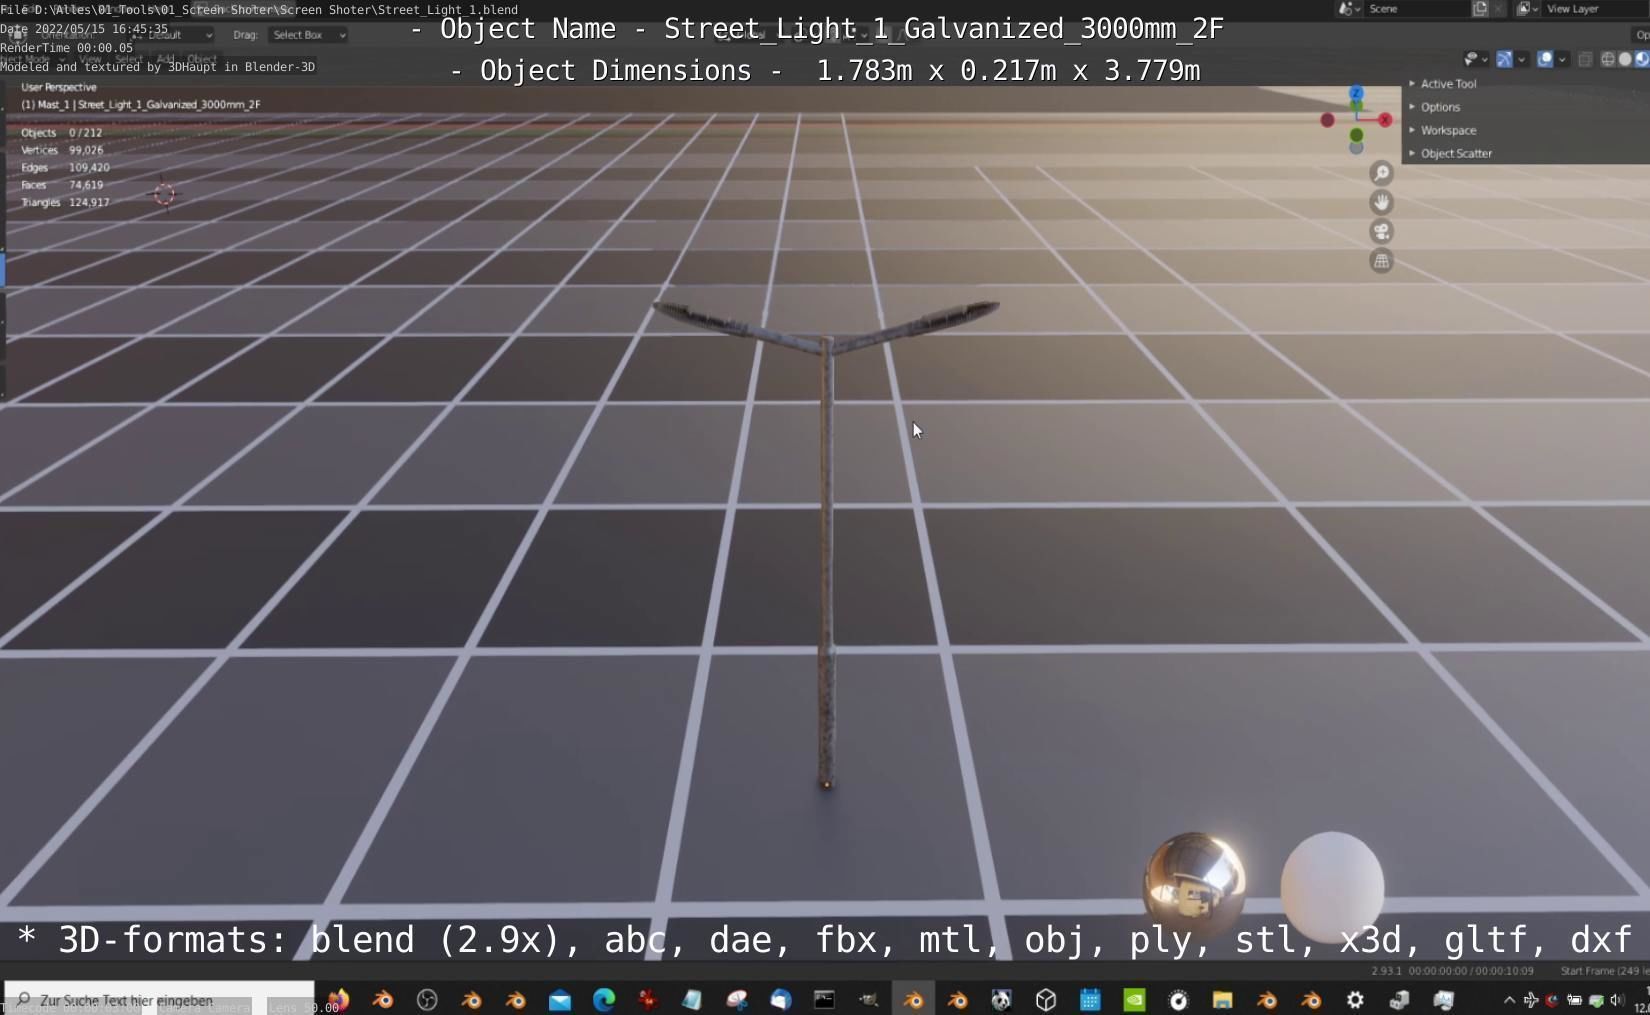Open the calendar app in taskbar

coord(1090,1000)
